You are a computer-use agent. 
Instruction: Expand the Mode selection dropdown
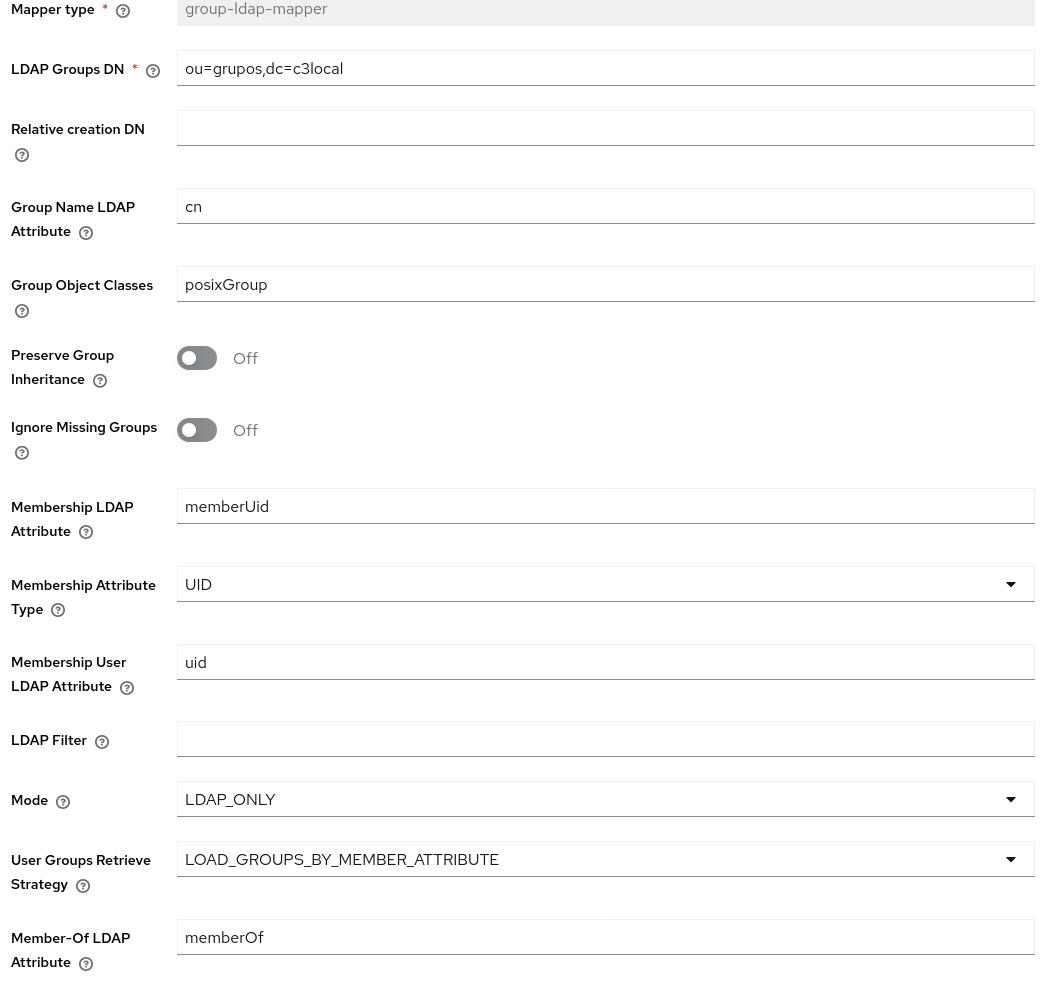pyautogui.click(x=1010, y=799)
